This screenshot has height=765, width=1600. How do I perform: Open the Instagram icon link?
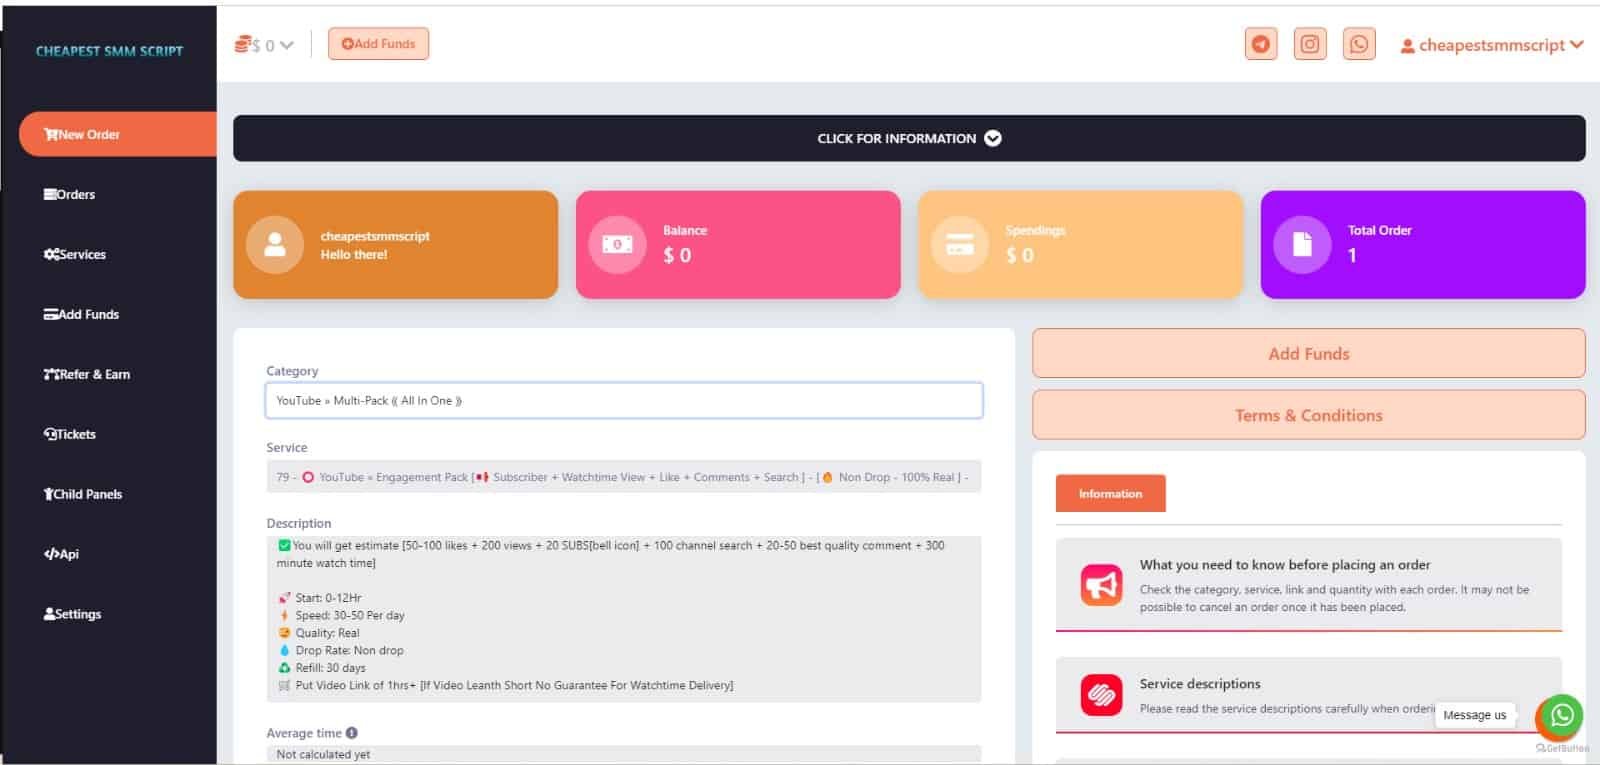1309,44
